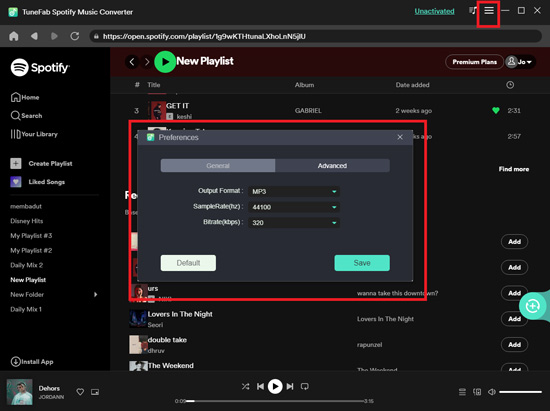This screenshot has width=550, height=411.
Task: Click the home icon in browser toolbar
Action: pos(14,36)
